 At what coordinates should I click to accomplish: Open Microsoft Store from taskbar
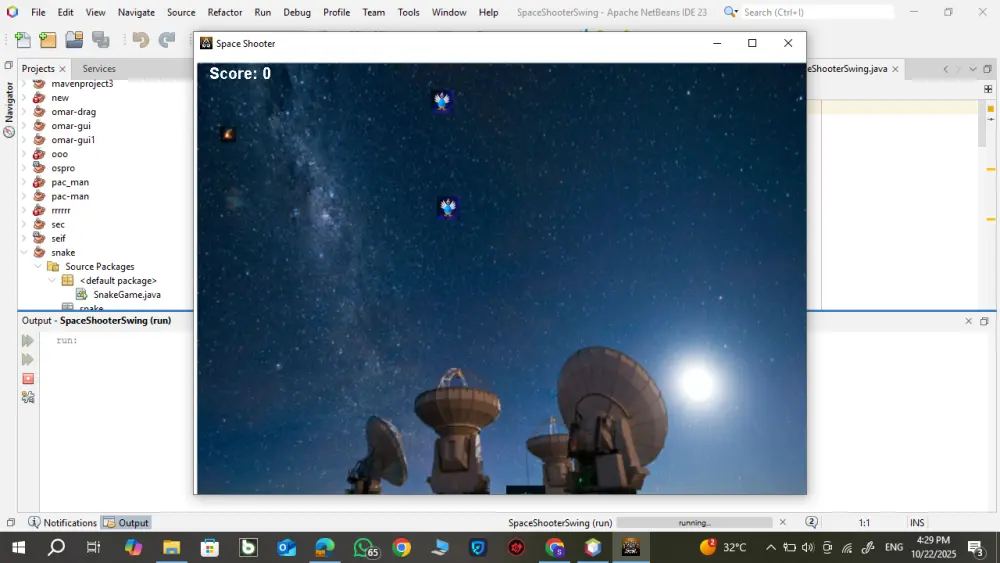(209, 547)
